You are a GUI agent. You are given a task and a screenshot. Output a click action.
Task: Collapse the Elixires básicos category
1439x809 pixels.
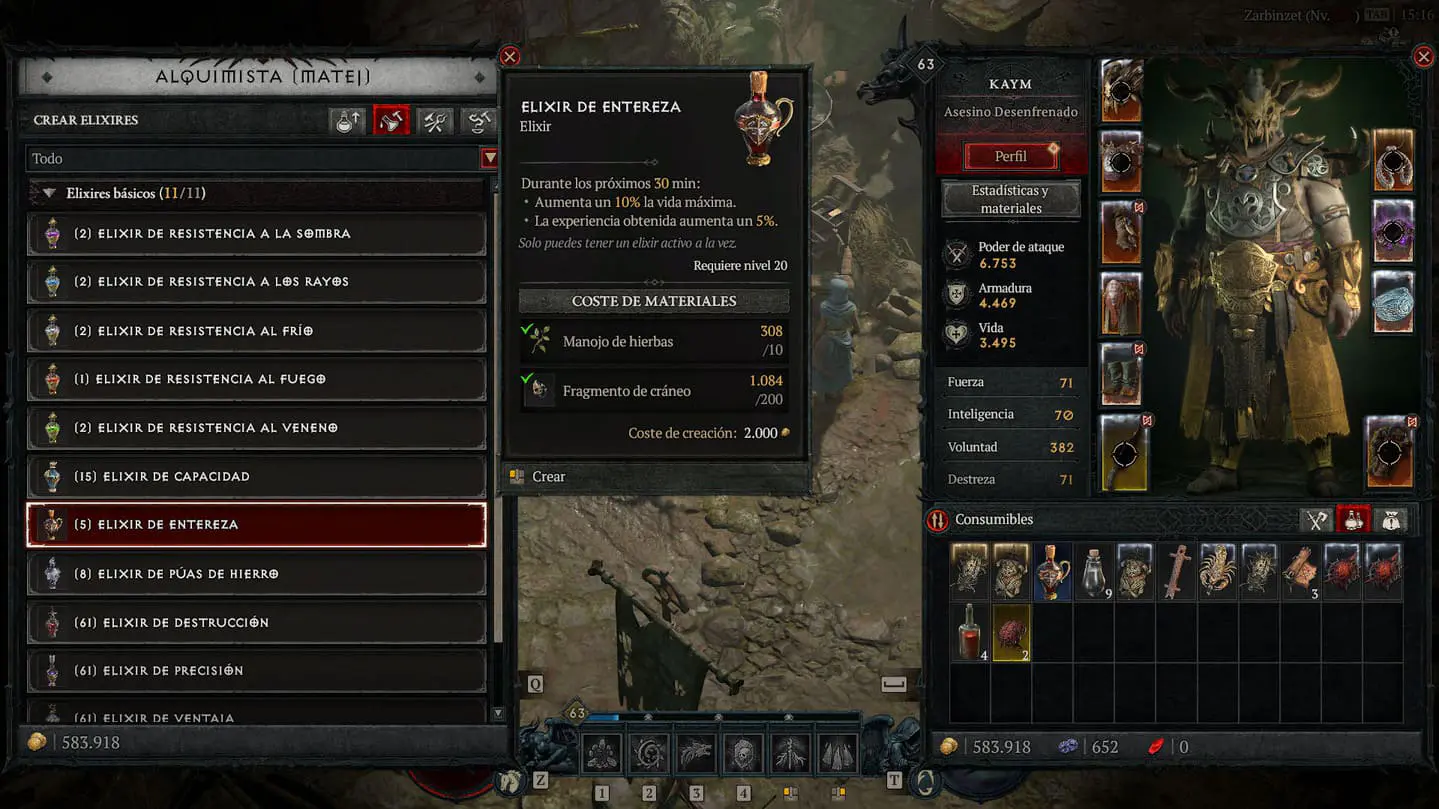[49, 193]
